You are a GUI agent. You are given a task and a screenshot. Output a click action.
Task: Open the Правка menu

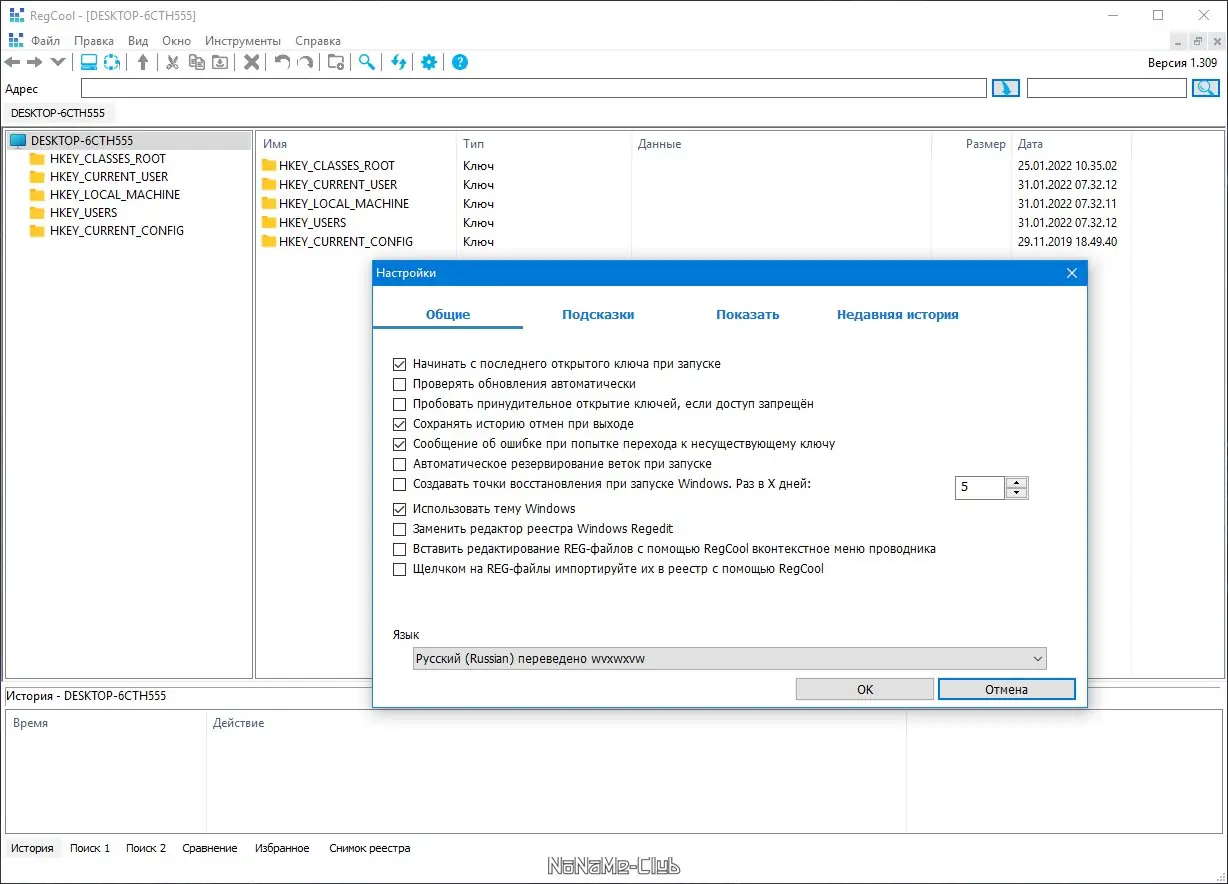point(94,41)
